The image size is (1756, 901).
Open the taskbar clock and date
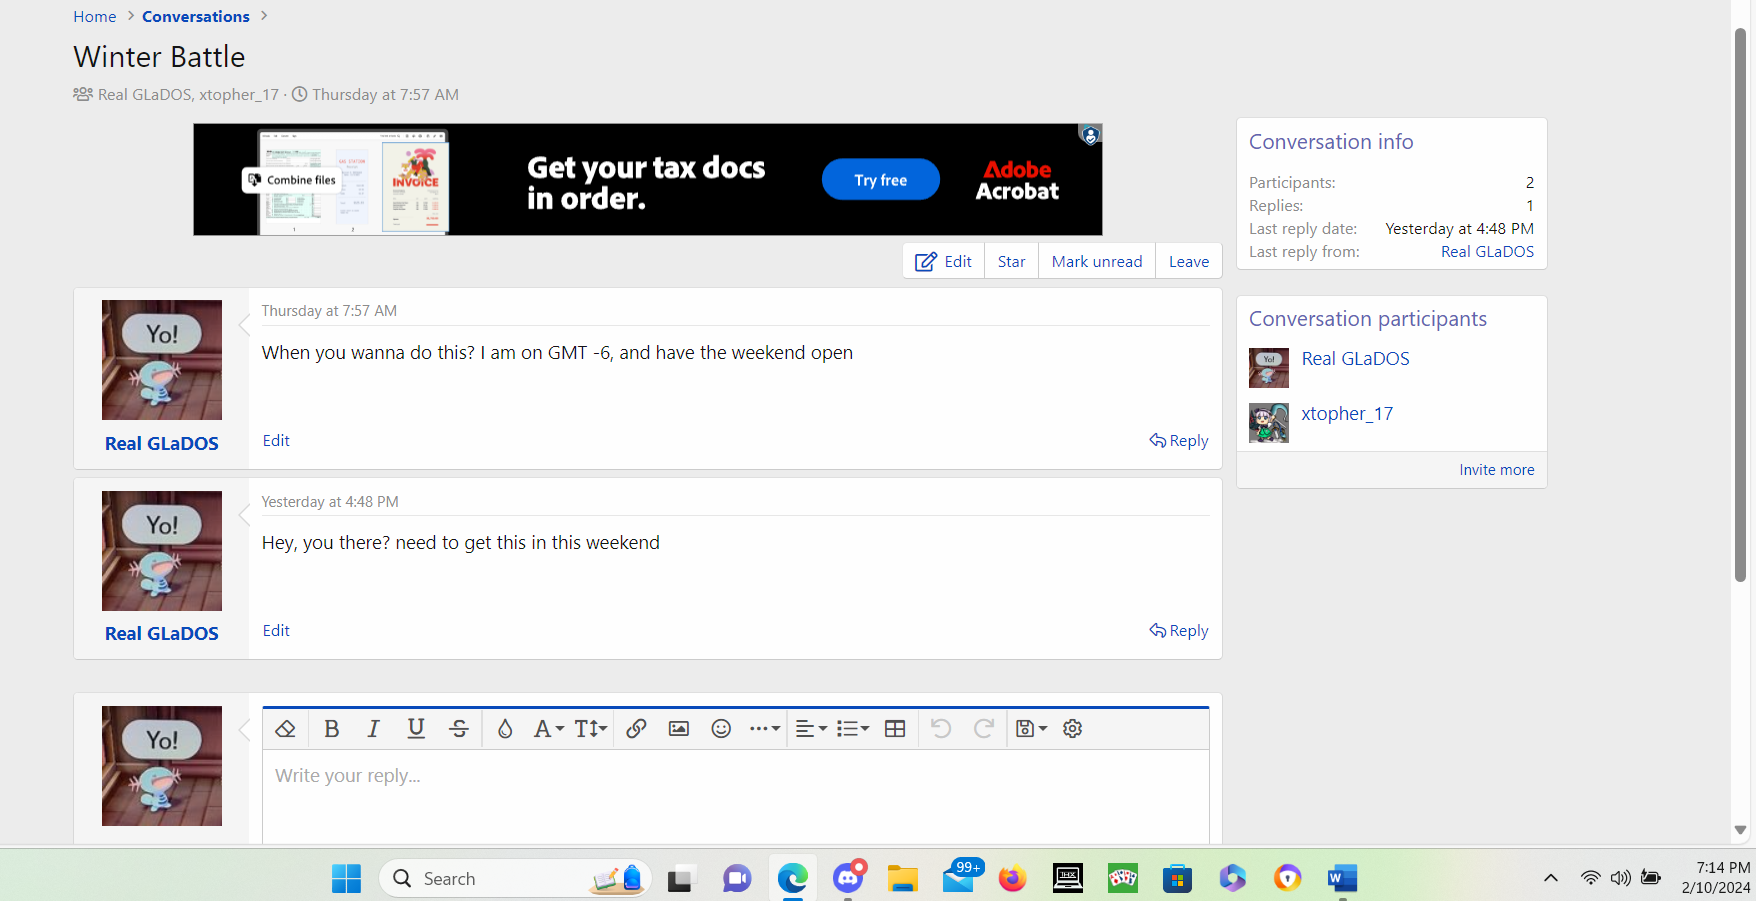1716,878
